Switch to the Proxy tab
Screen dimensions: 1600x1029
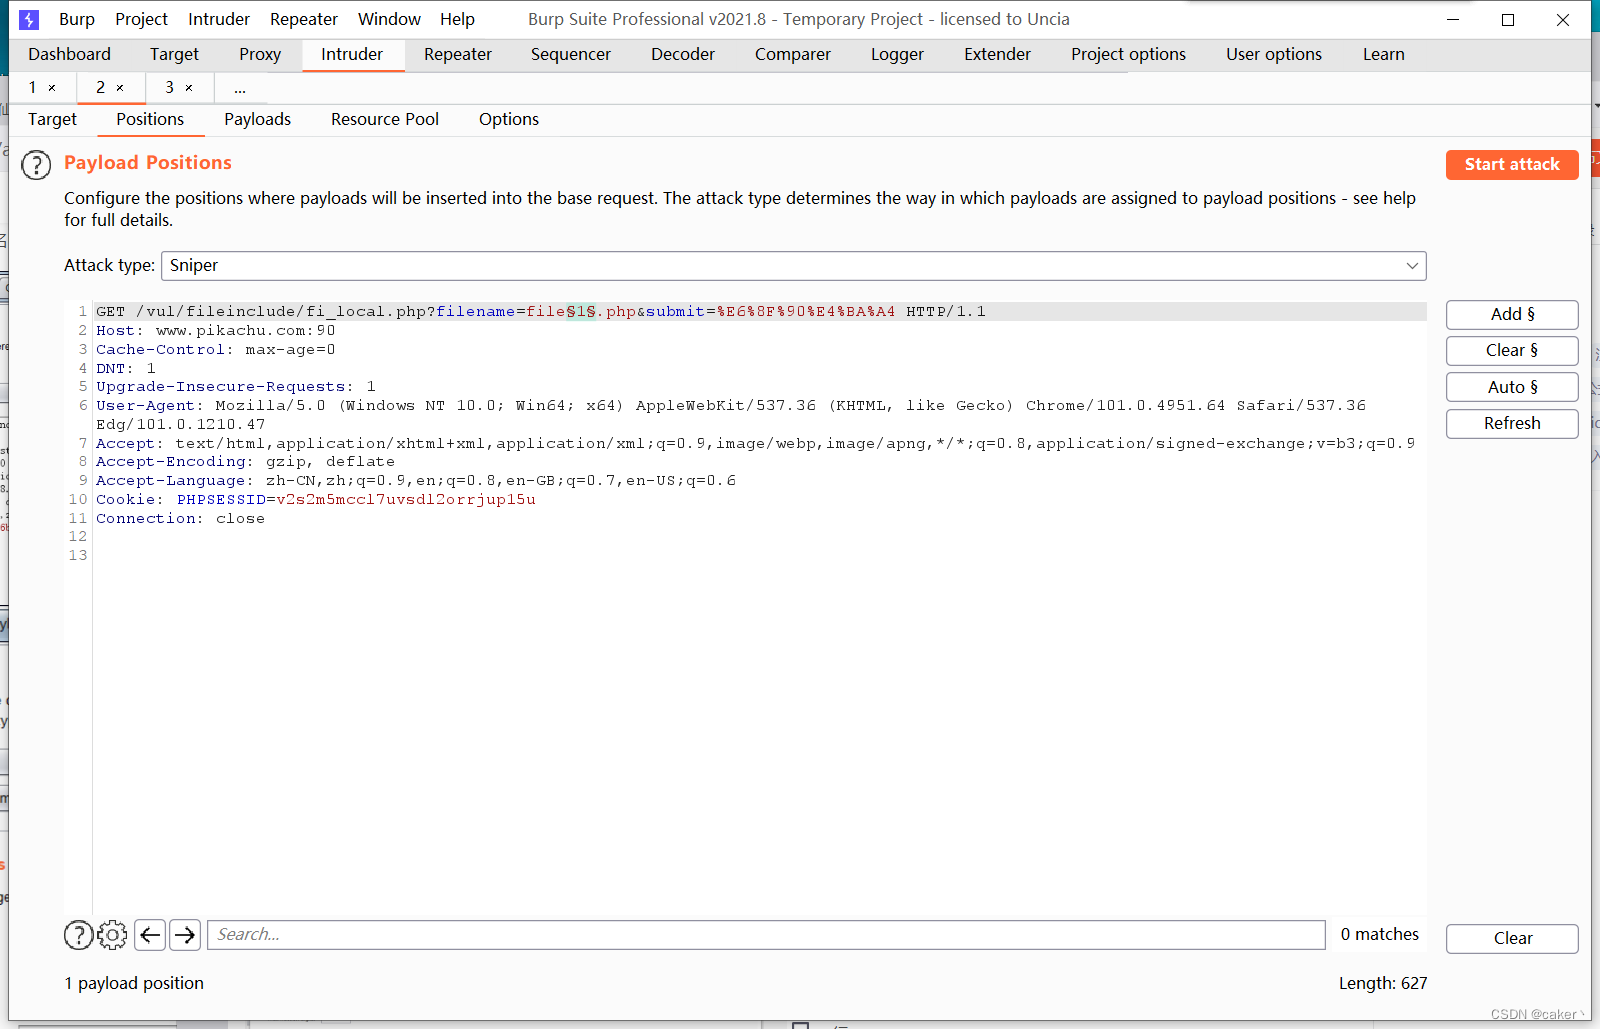click(260, 54)
